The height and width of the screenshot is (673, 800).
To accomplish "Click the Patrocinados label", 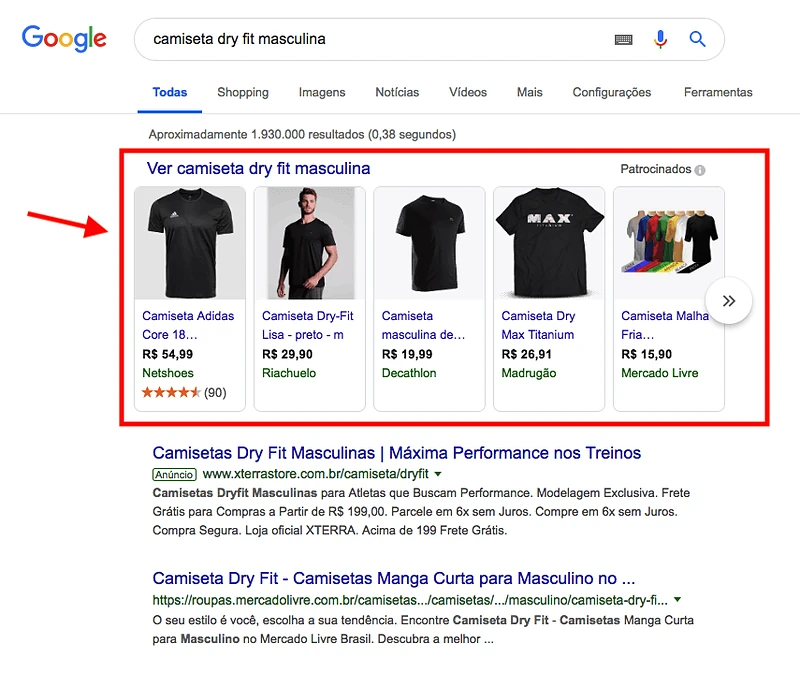I will tap(656, 169).
